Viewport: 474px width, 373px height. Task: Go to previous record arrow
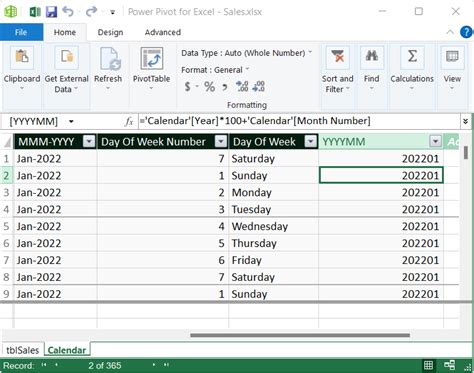(x=57, y=365)
